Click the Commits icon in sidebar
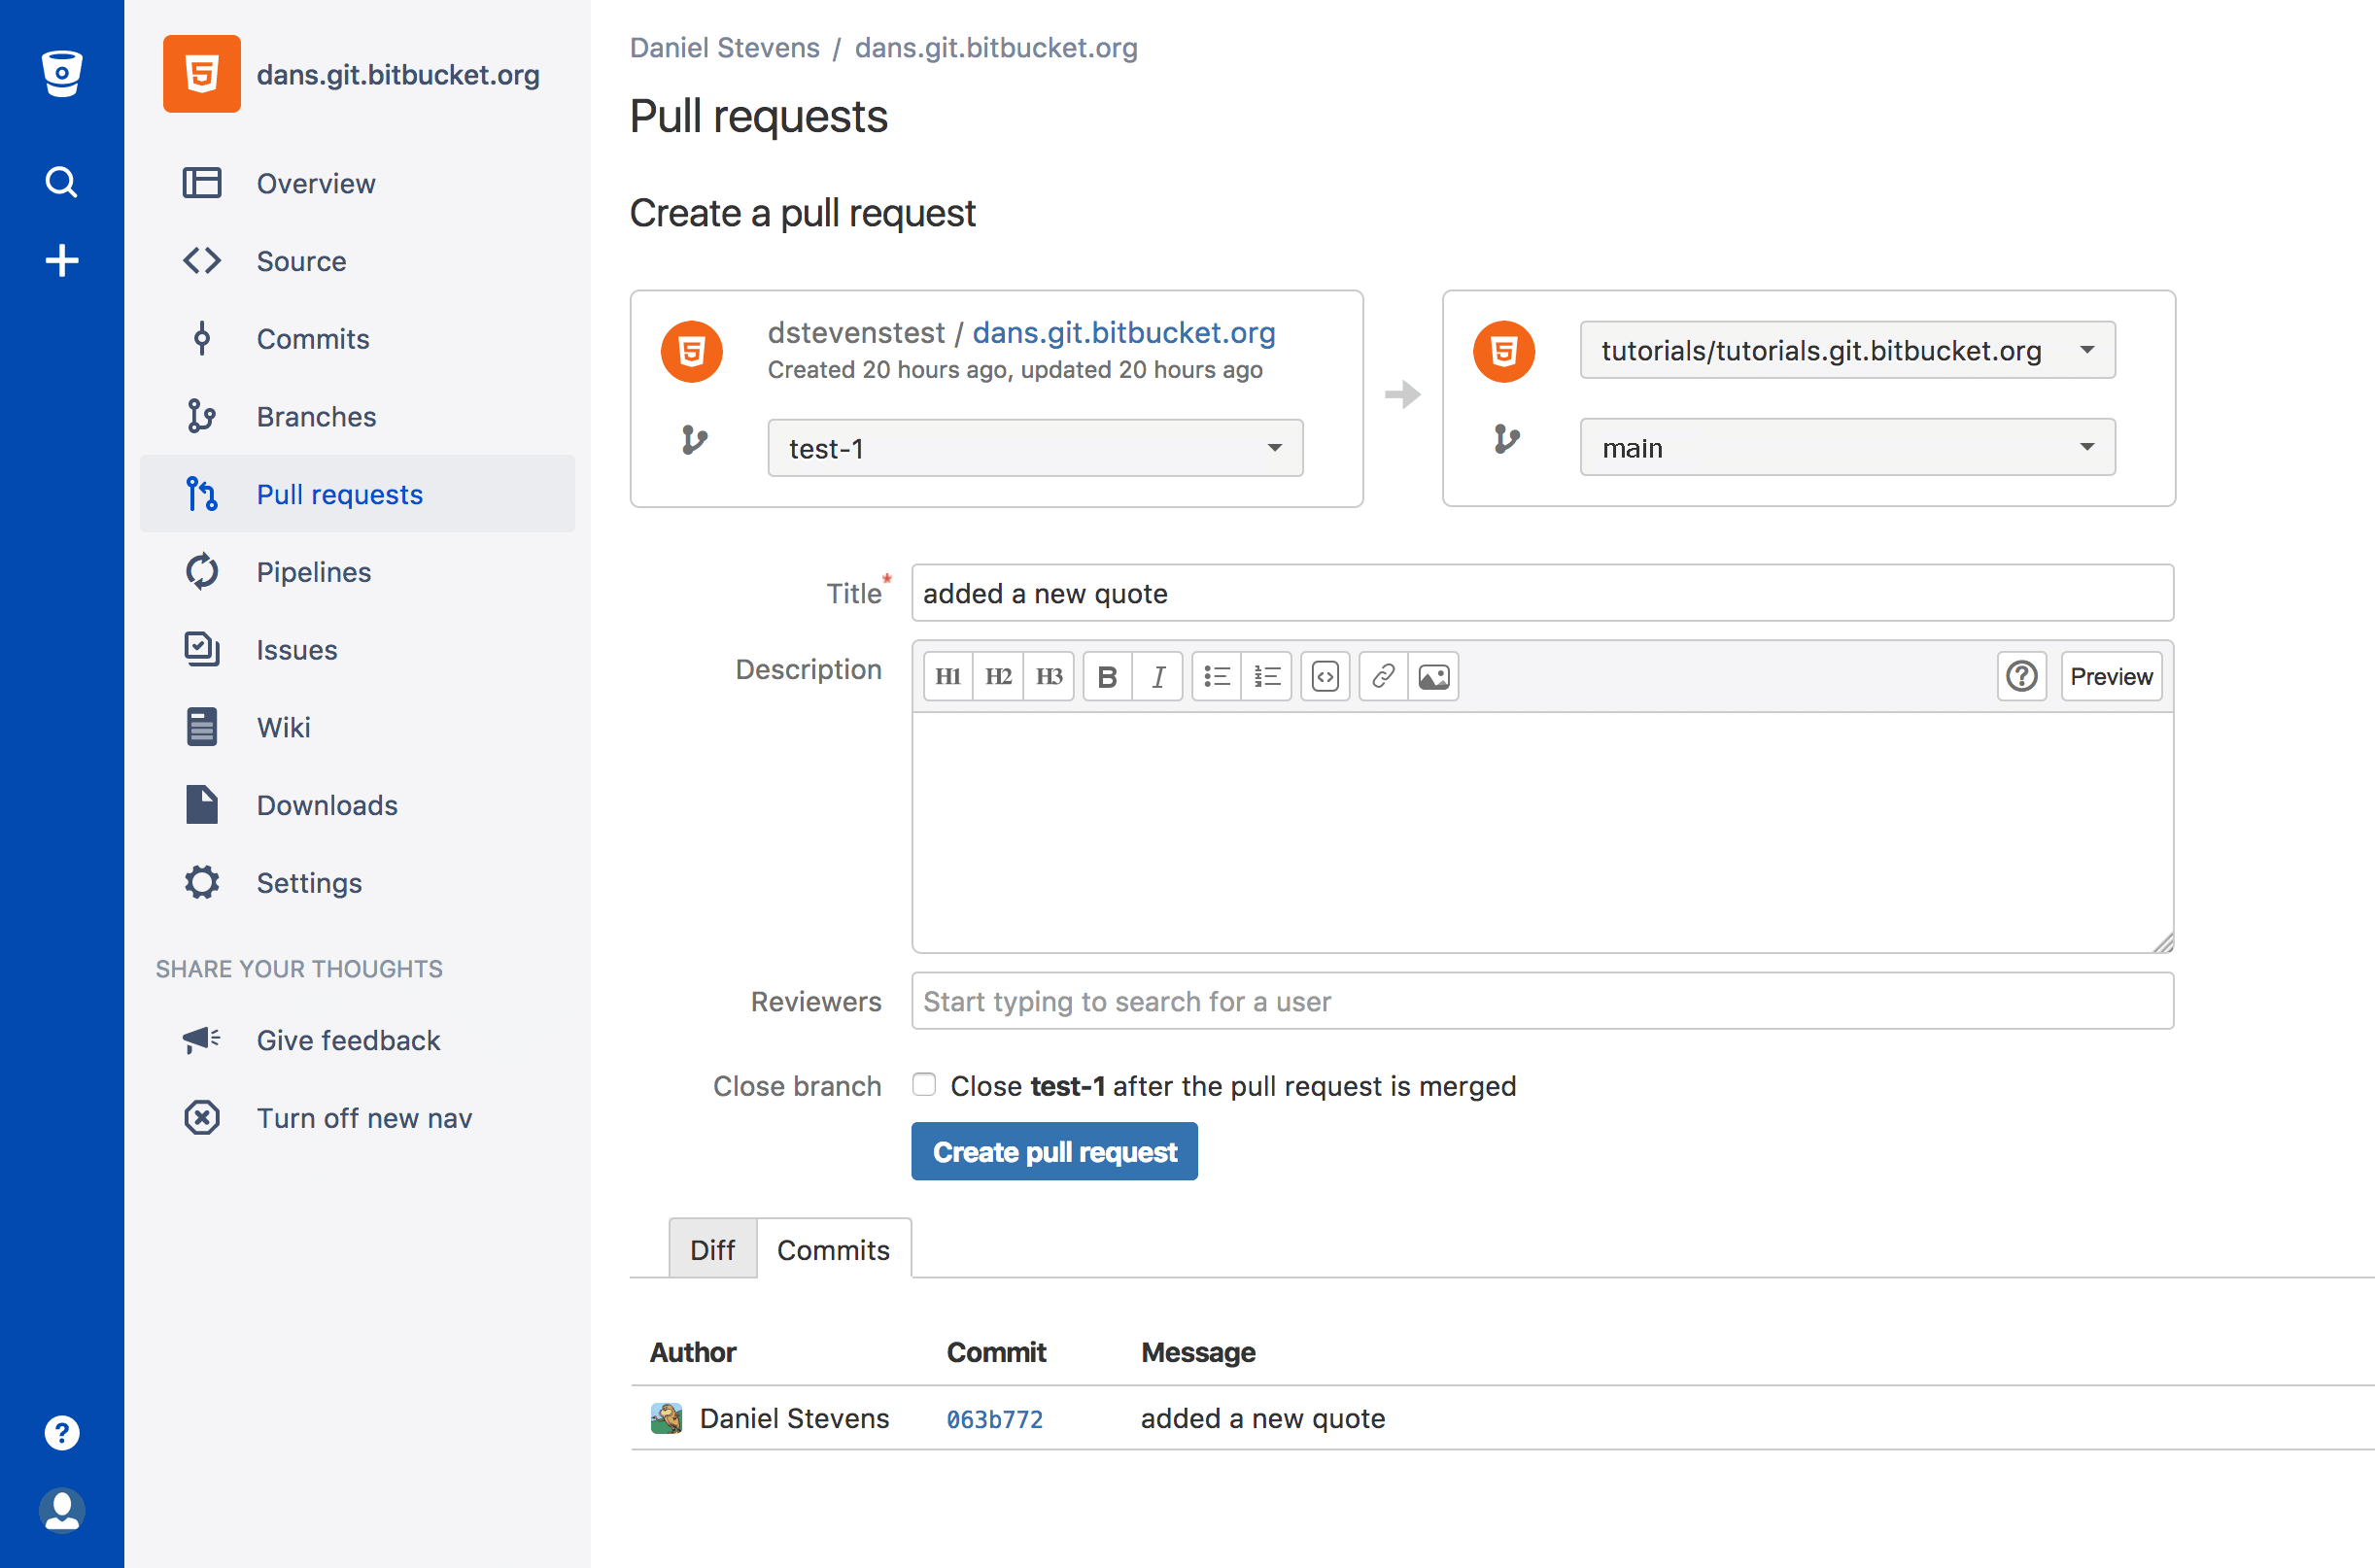 203,336
